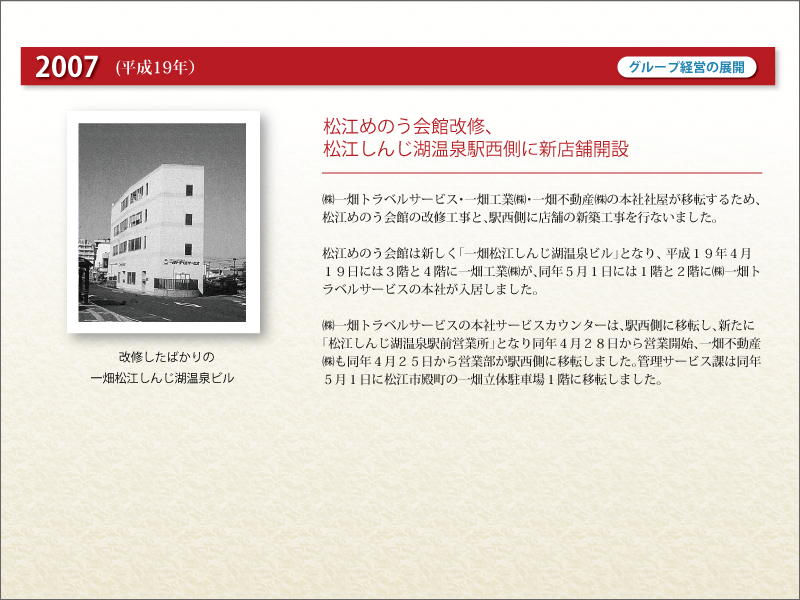Image resolution: width=800 pixels, height=600 pixels.
Task: Click the 改修したばかりの caption line
Action: [x=161, y=357]
